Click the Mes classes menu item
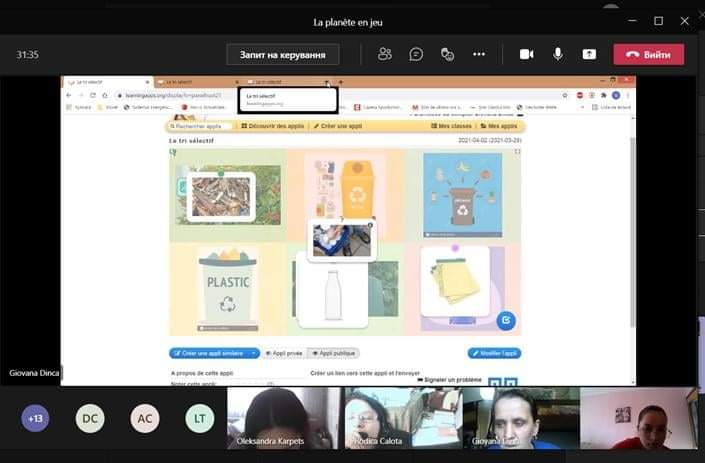The width and height of the screenshot is (705, 463). (x=451, y=126)
